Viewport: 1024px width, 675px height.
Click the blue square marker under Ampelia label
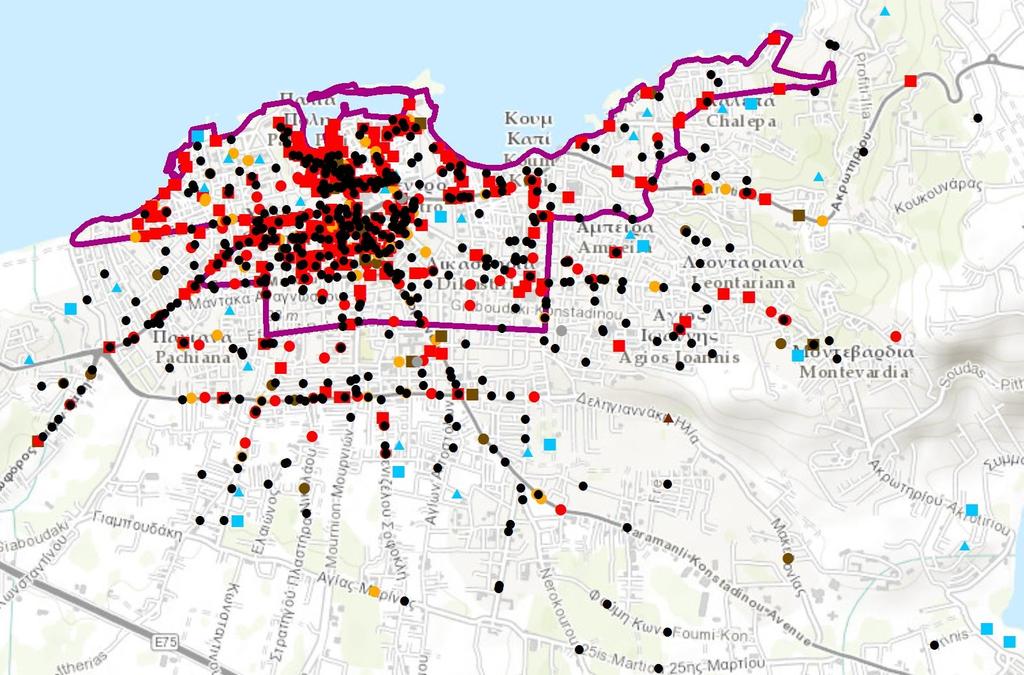pyautogui.click(x=644, y=246)
